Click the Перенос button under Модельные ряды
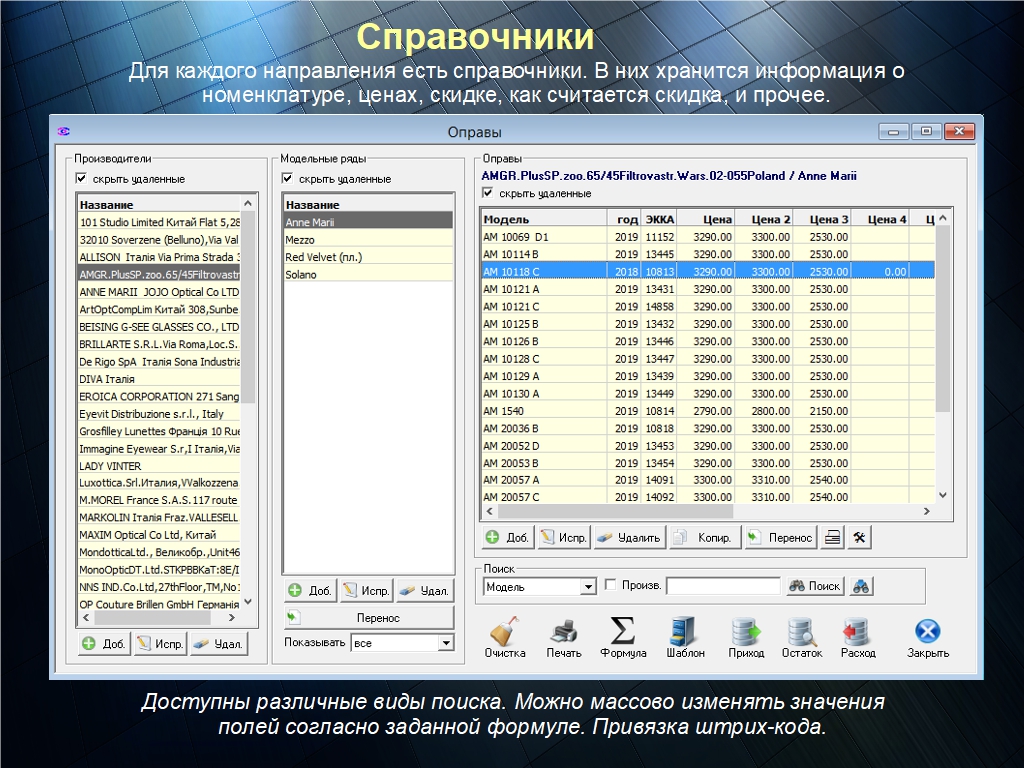The image size is (1024, 768). [x=368, y=618]
